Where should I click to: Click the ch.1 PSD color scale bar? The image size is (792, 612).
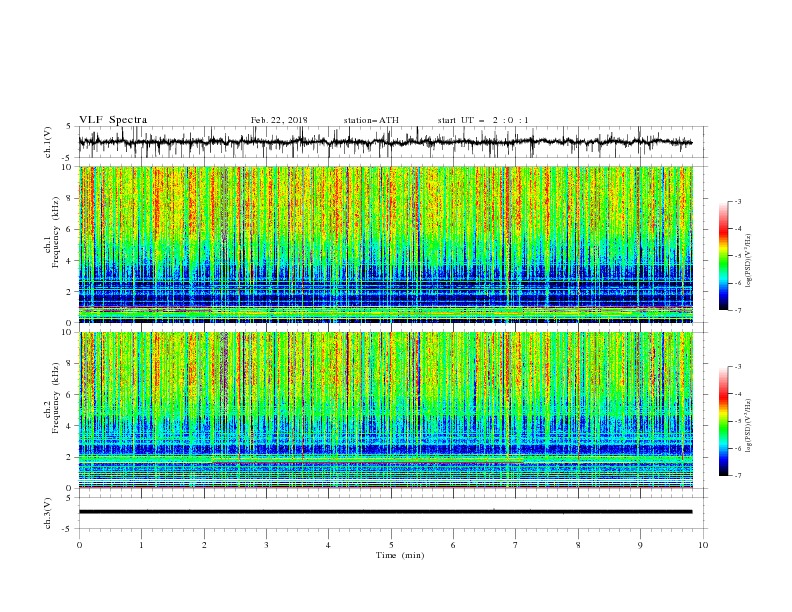pyautogui.click(x=723, y=256)
